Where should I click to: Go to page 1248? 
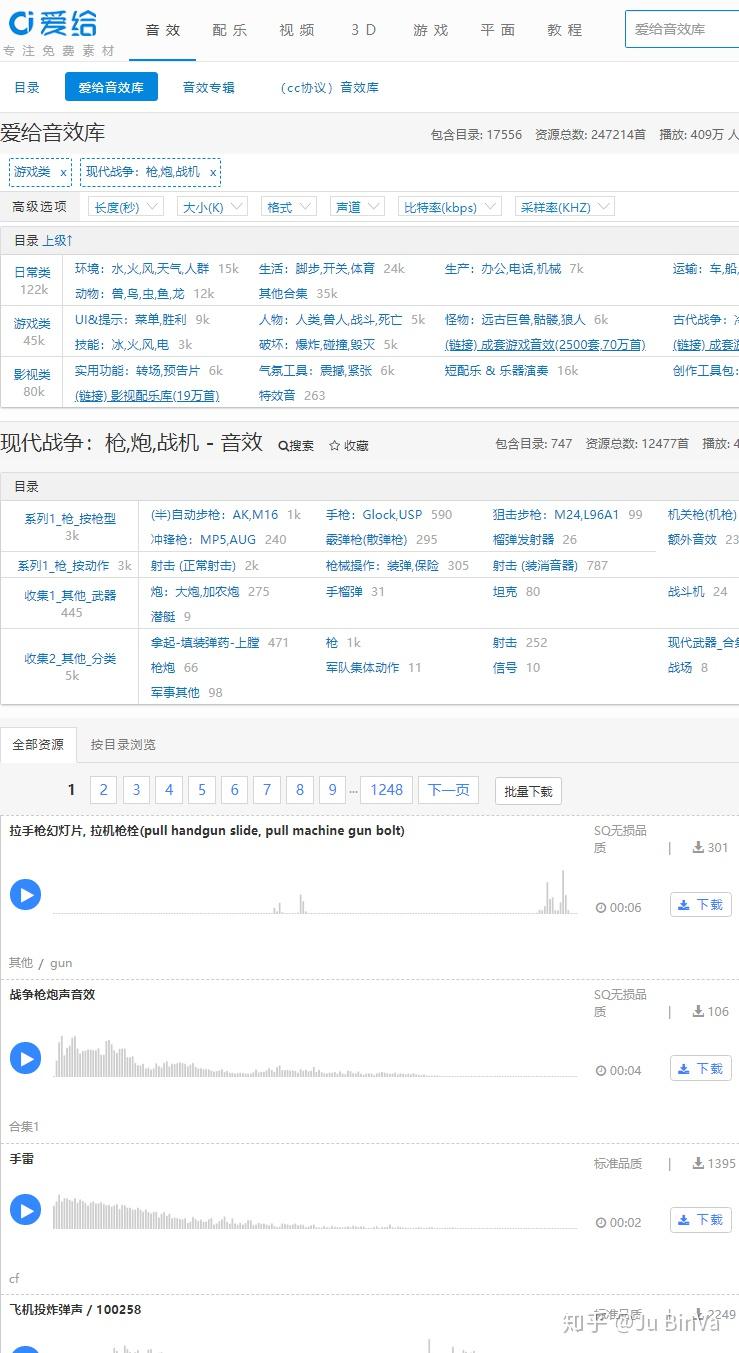[387, 790]
